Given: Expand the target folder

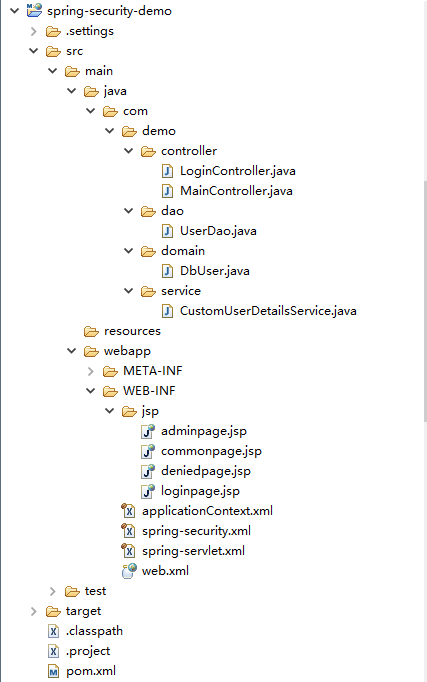Looking at the screenshot, I should [x=34, y=612].
